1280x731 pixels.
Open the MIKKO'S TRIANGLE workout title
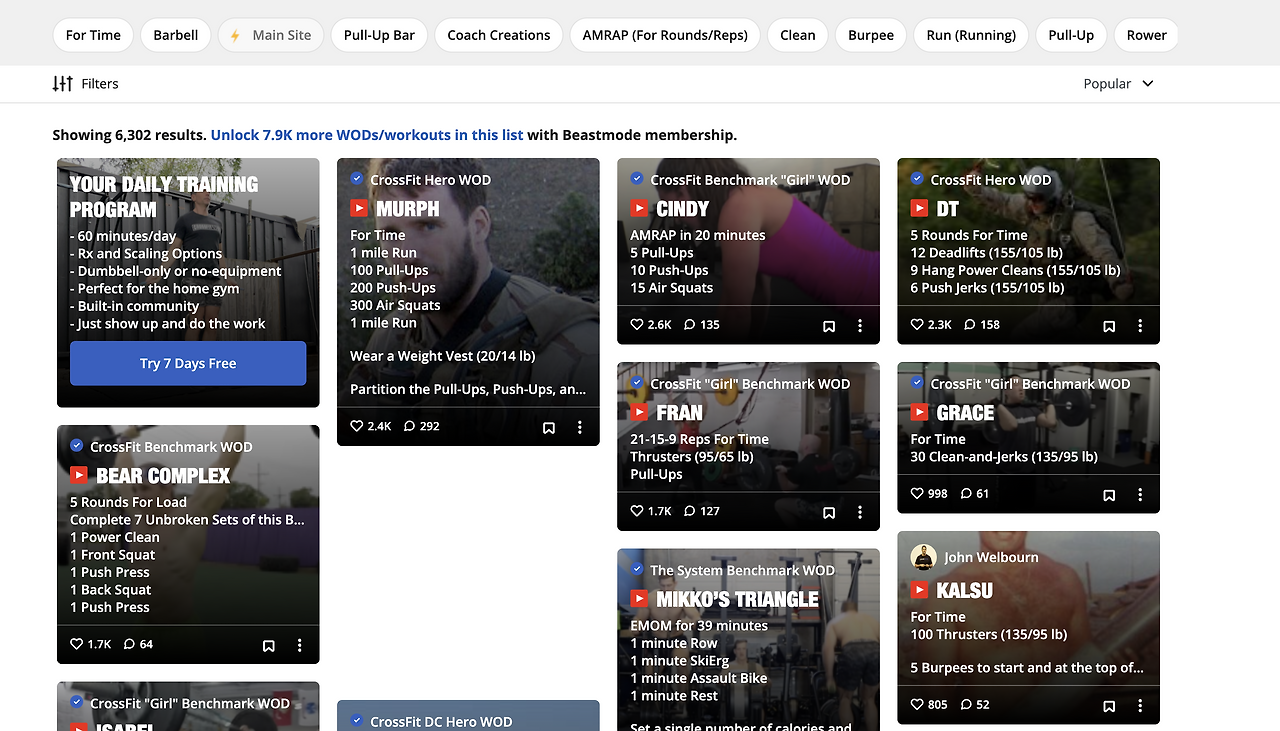tap(737, 600)
